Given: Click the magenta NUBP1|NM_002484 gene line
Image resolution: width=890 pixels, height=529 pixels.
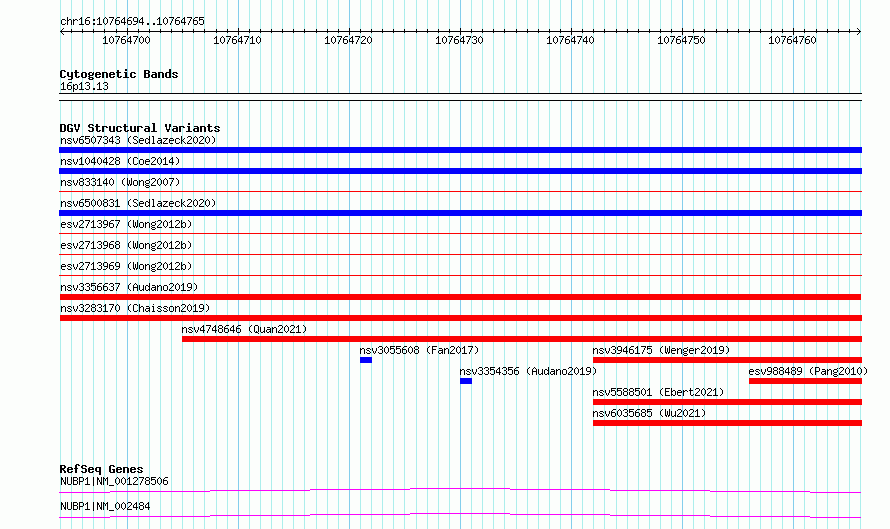Looking at the screenshot, I should click(x=460, y=515).
